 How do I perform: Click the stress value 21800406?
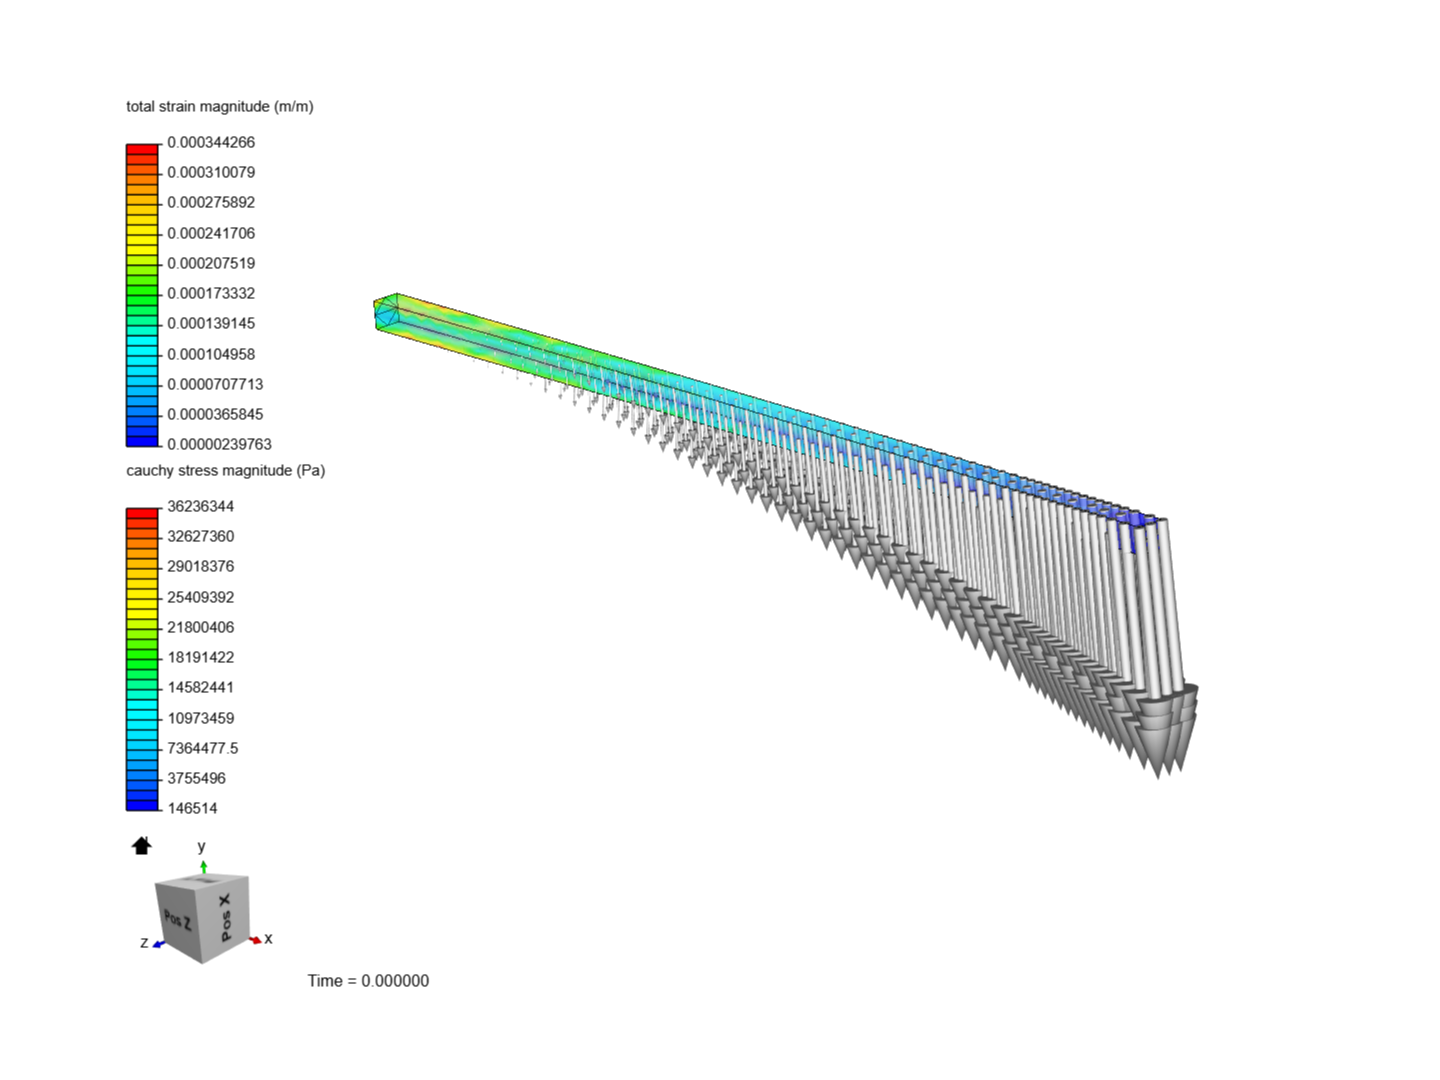coord(200,627)
